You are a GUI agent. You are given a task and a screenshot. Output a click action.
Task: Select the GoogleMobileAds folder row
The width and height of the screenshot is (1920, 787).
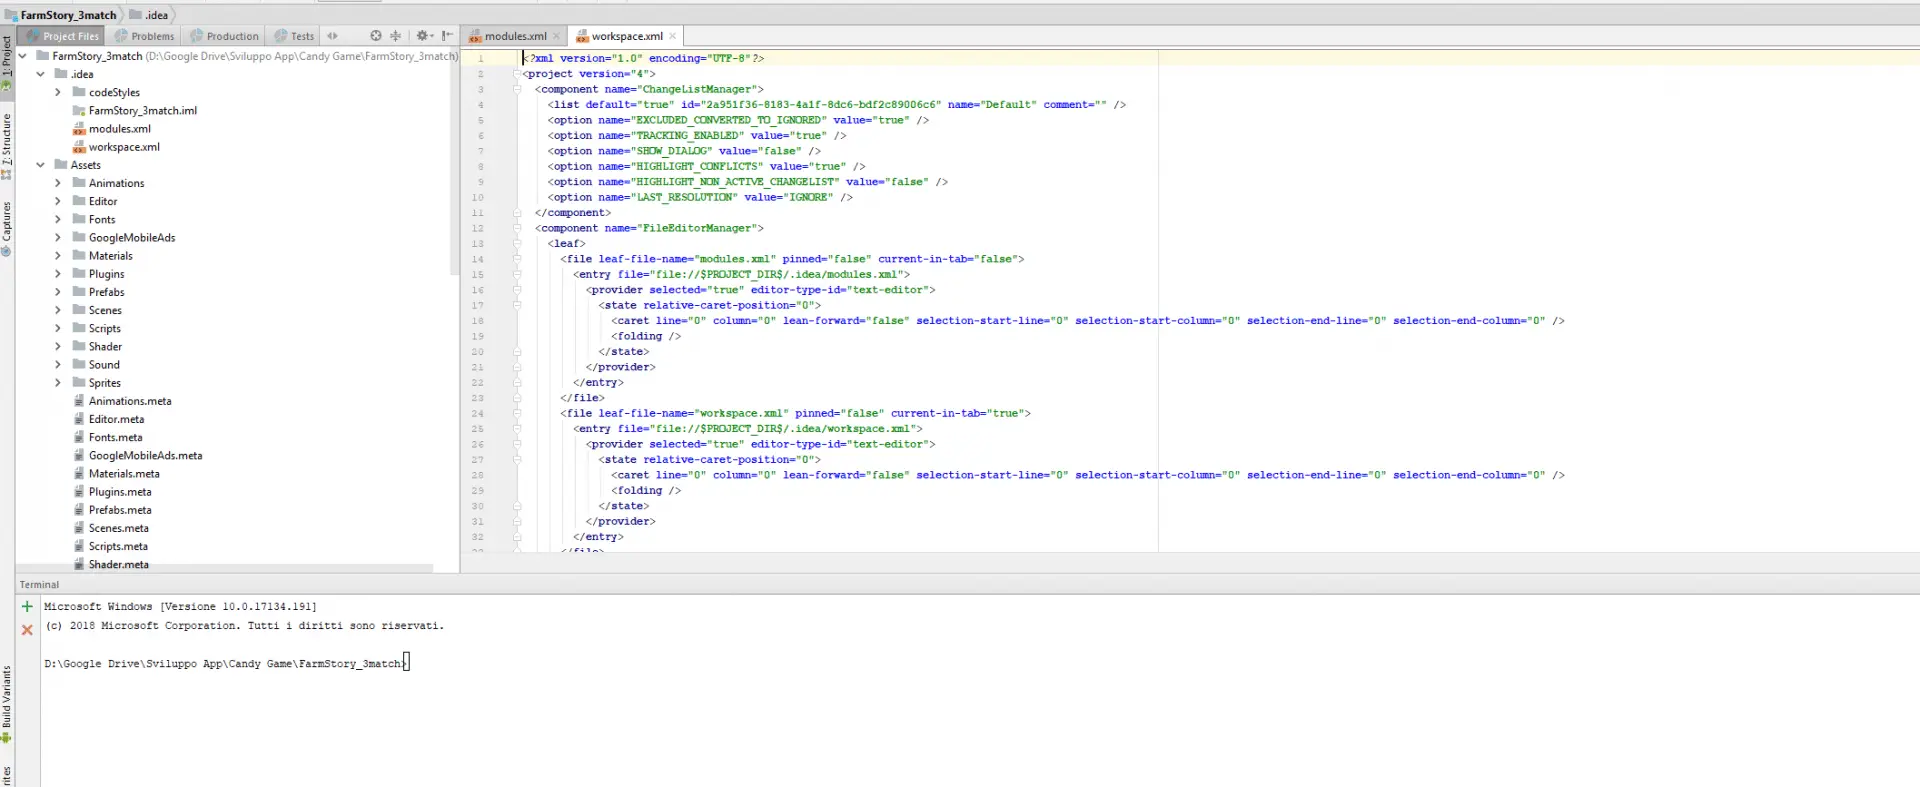(238, 237)
